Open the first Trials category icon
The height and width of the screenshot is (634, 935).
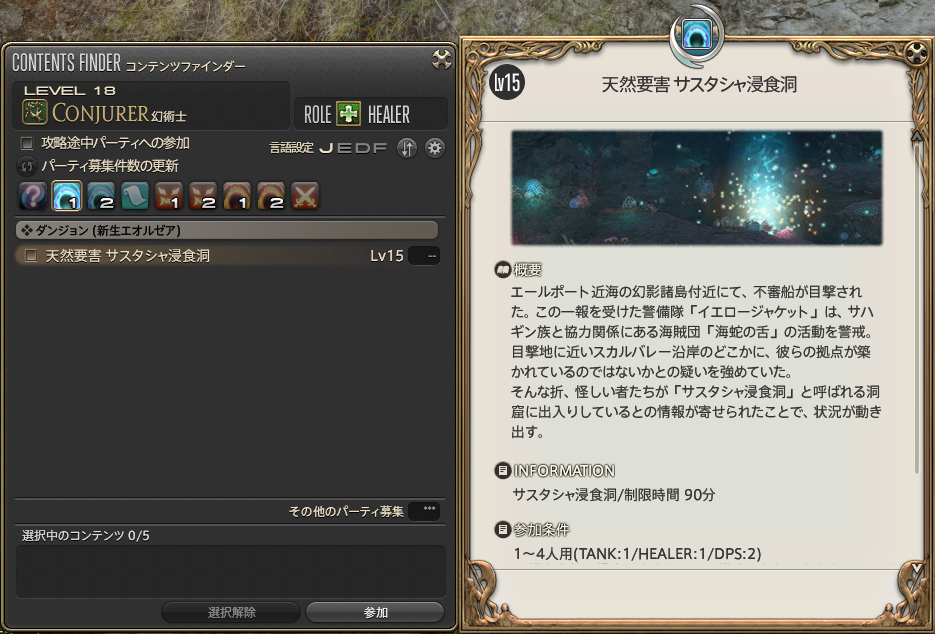[x=169, y=196]
